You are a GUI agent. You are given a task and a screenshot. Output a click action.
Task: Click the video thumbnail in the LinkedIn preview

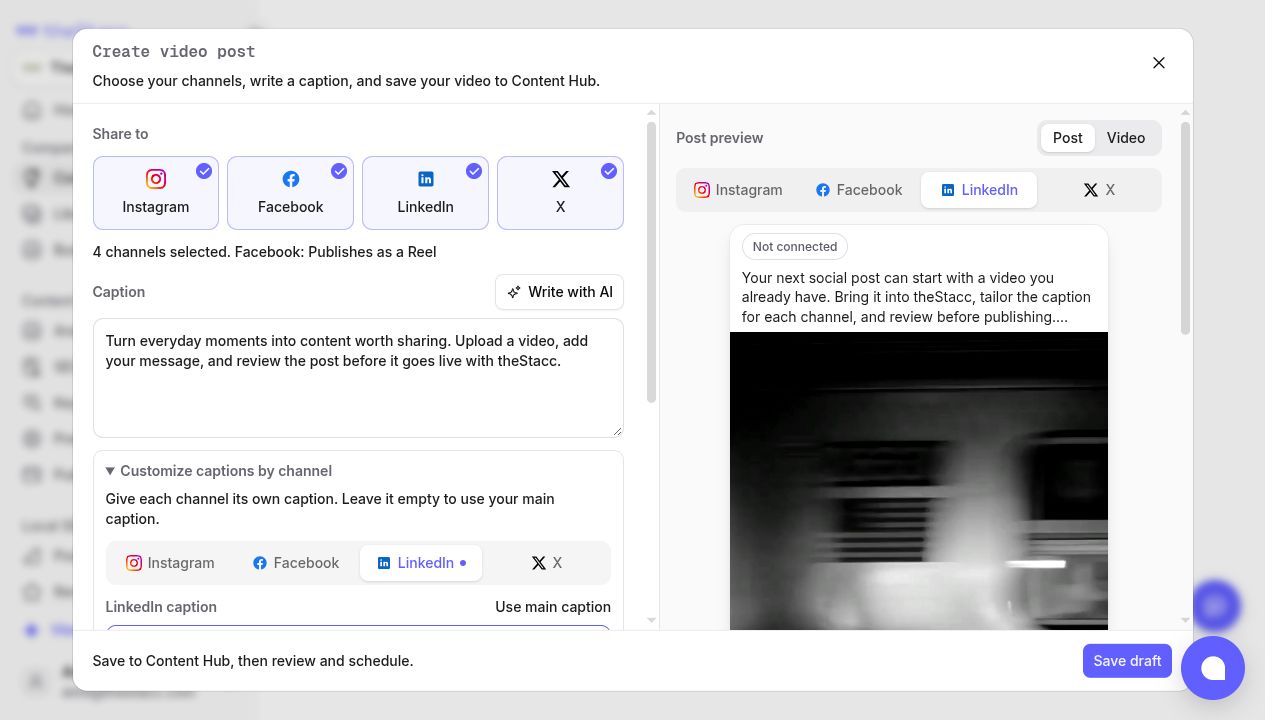click(919, 481)
